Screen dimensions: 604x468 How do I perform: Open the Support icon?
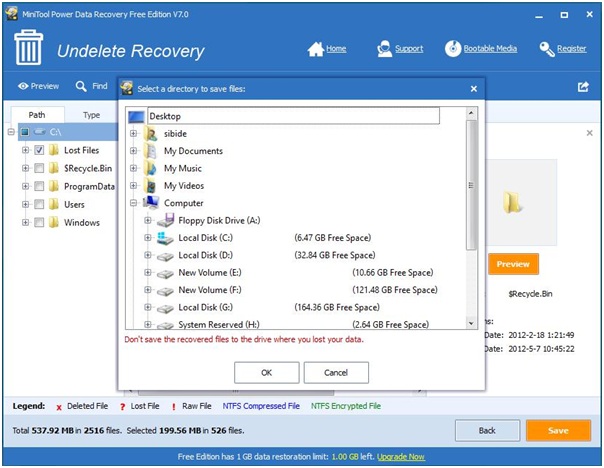pos(385,49)
